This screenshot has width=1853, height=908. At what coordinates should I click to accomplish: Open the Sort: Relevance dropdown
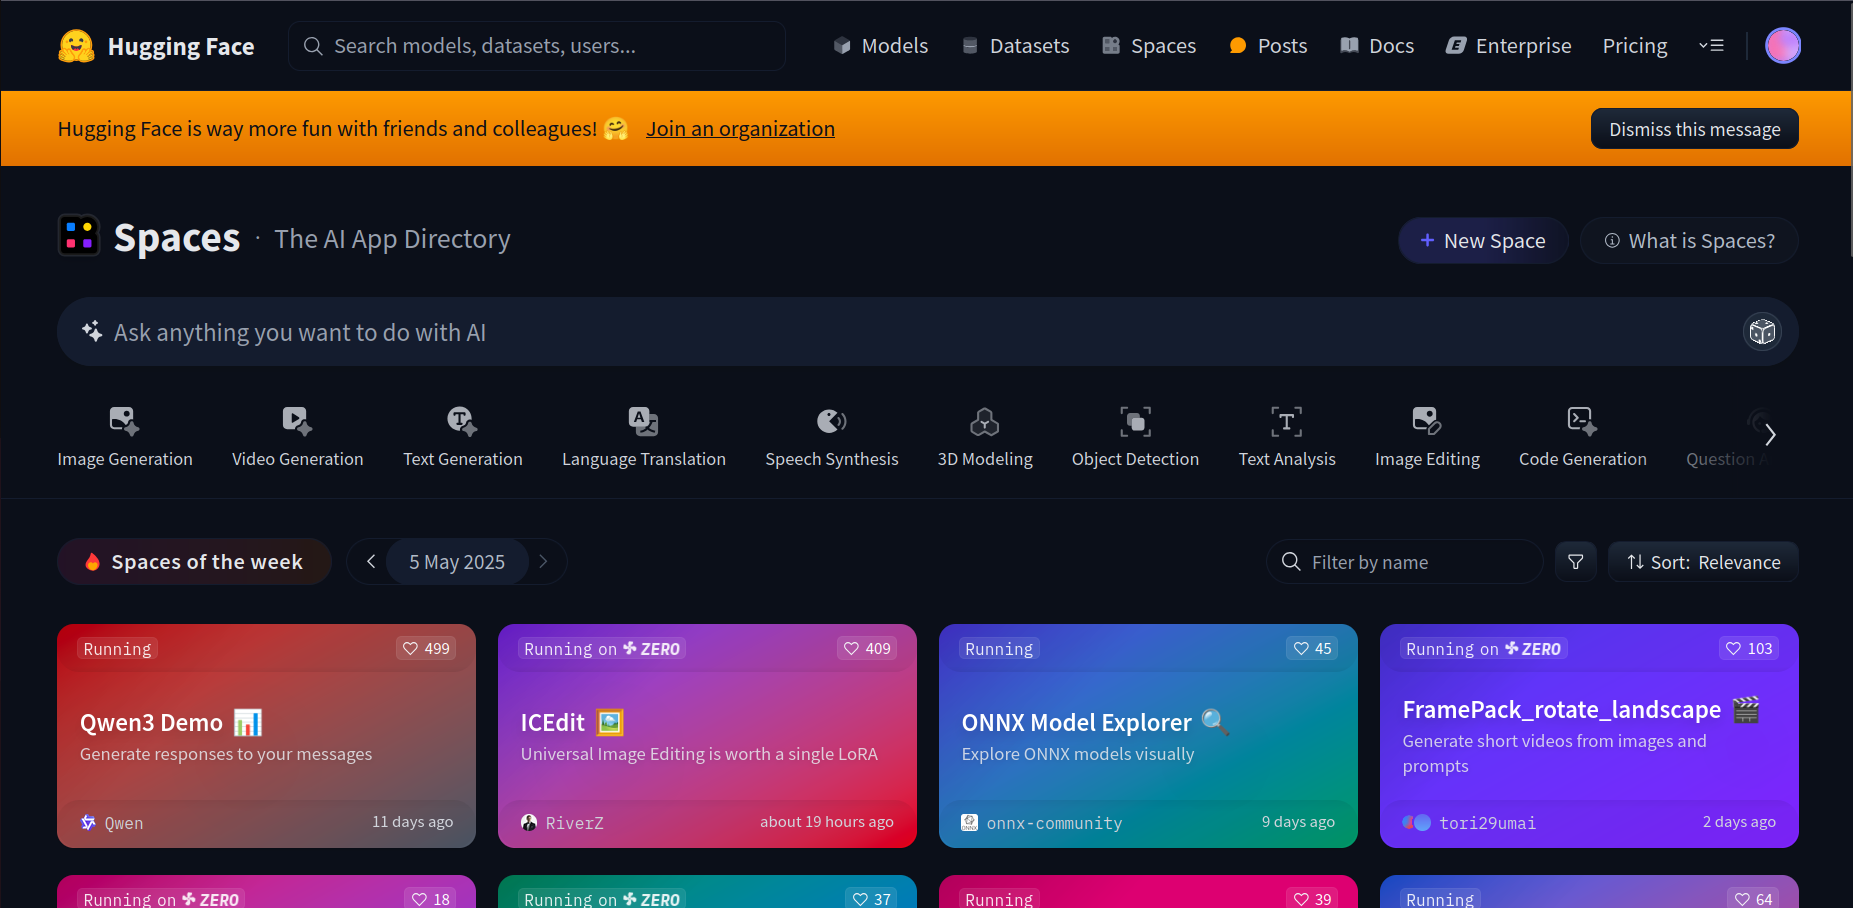[1703, 562]
